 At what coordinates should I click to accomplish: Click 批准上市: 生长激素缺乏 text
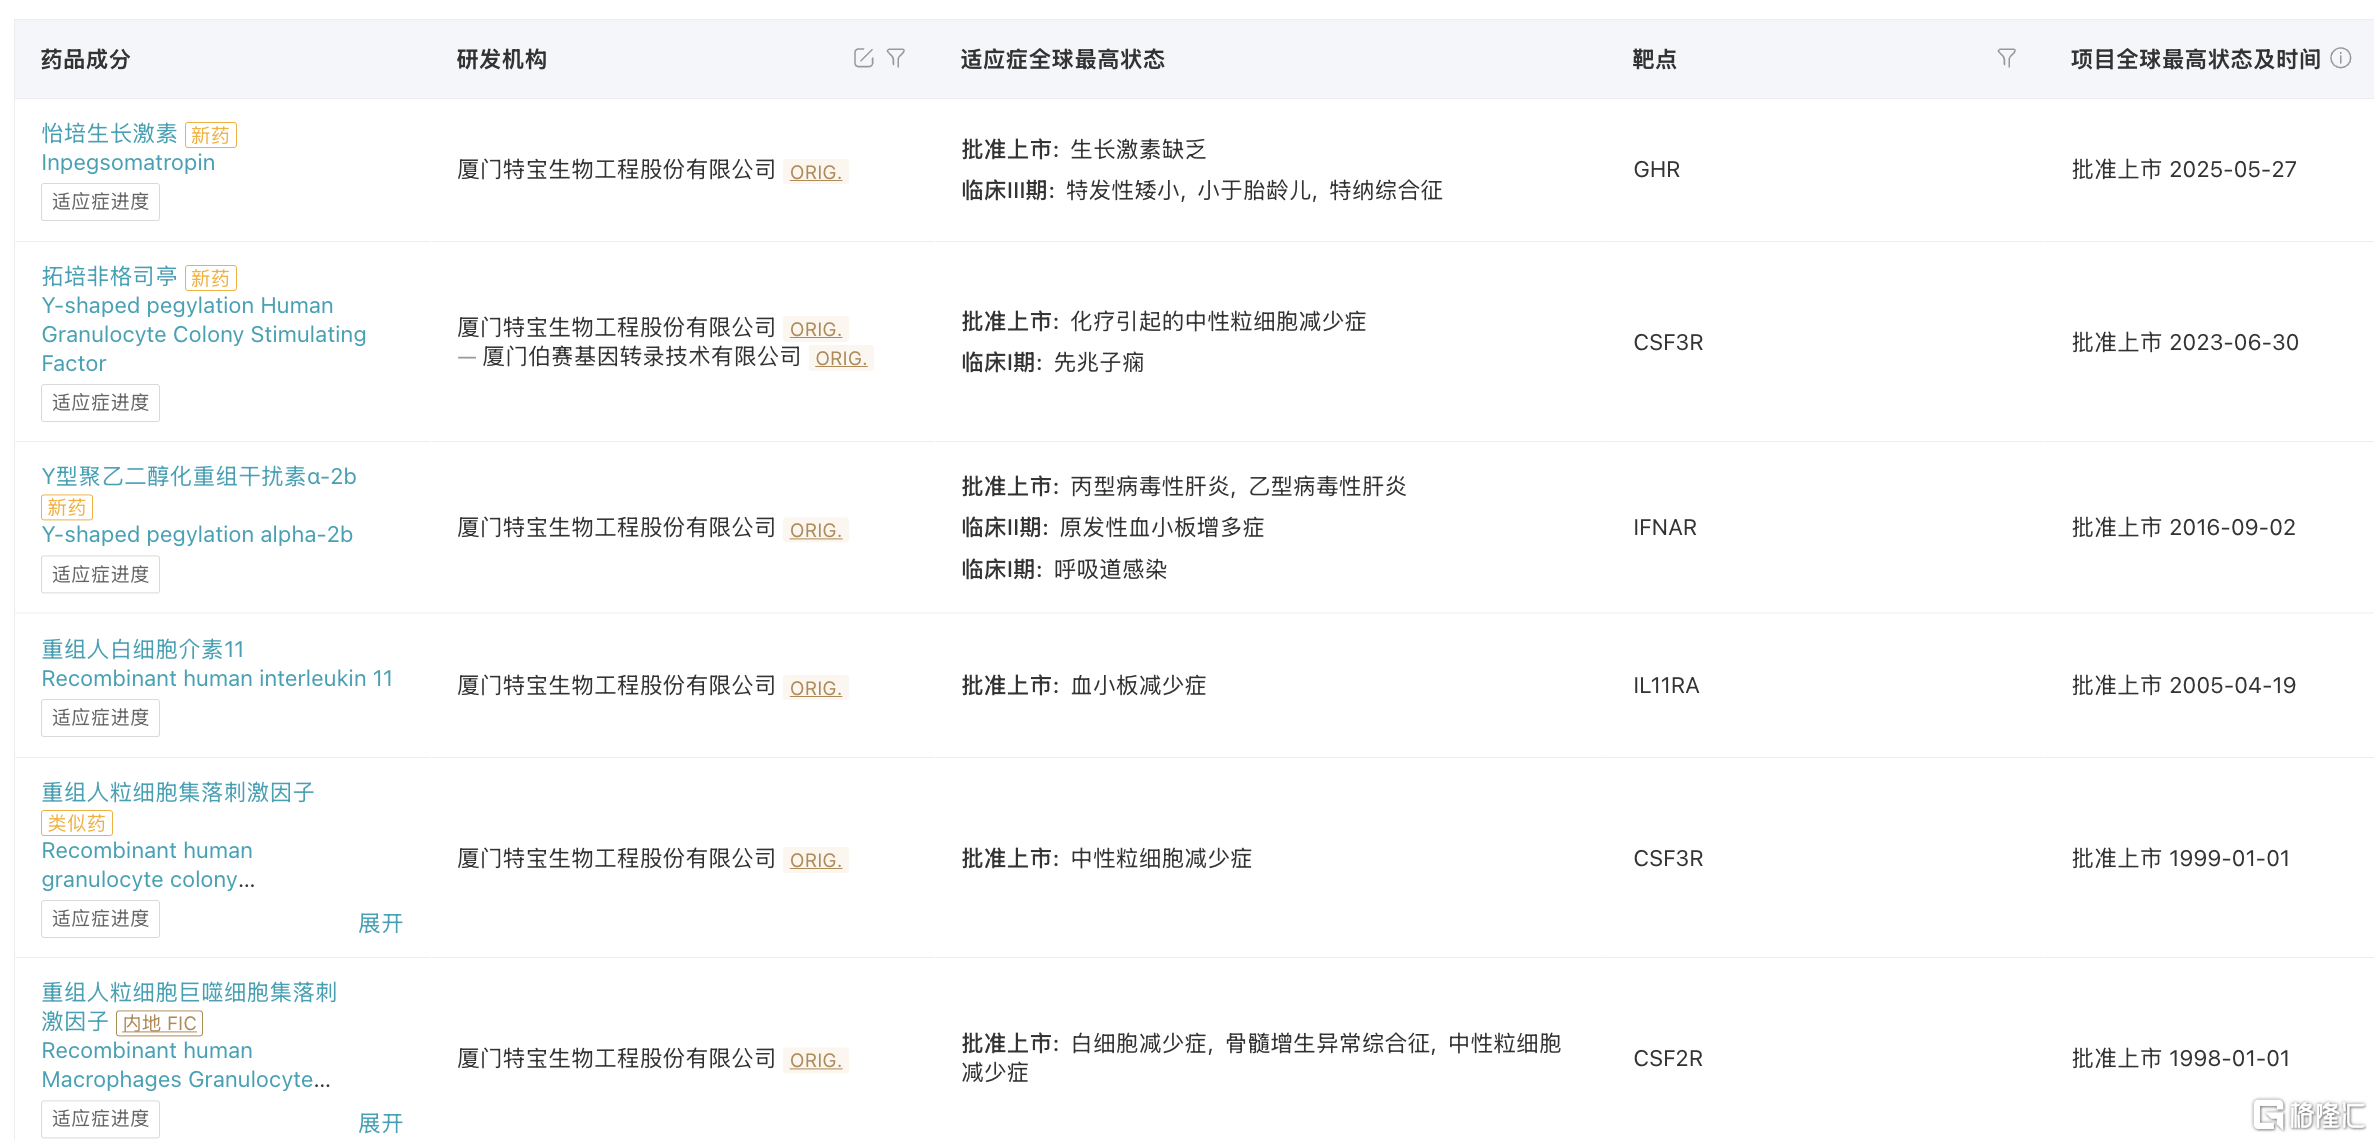1084,149
